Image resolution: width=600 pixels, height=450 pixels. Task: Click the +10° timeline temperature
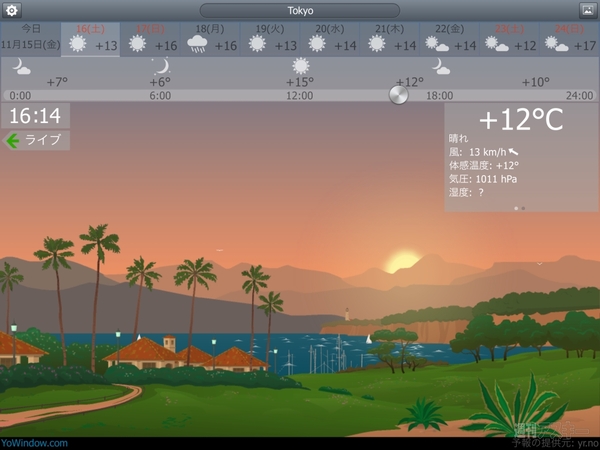point(536,82)
